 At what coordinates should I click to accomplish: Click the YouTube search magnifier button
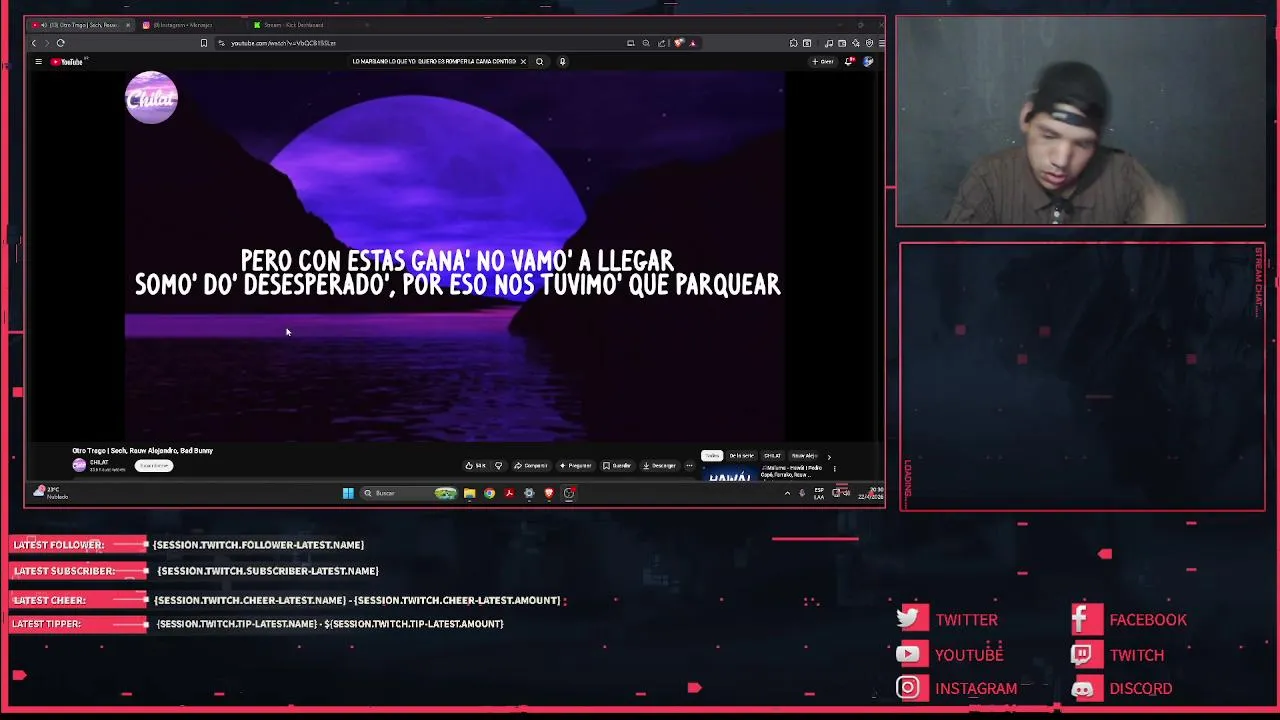click(x=540, y=62)
